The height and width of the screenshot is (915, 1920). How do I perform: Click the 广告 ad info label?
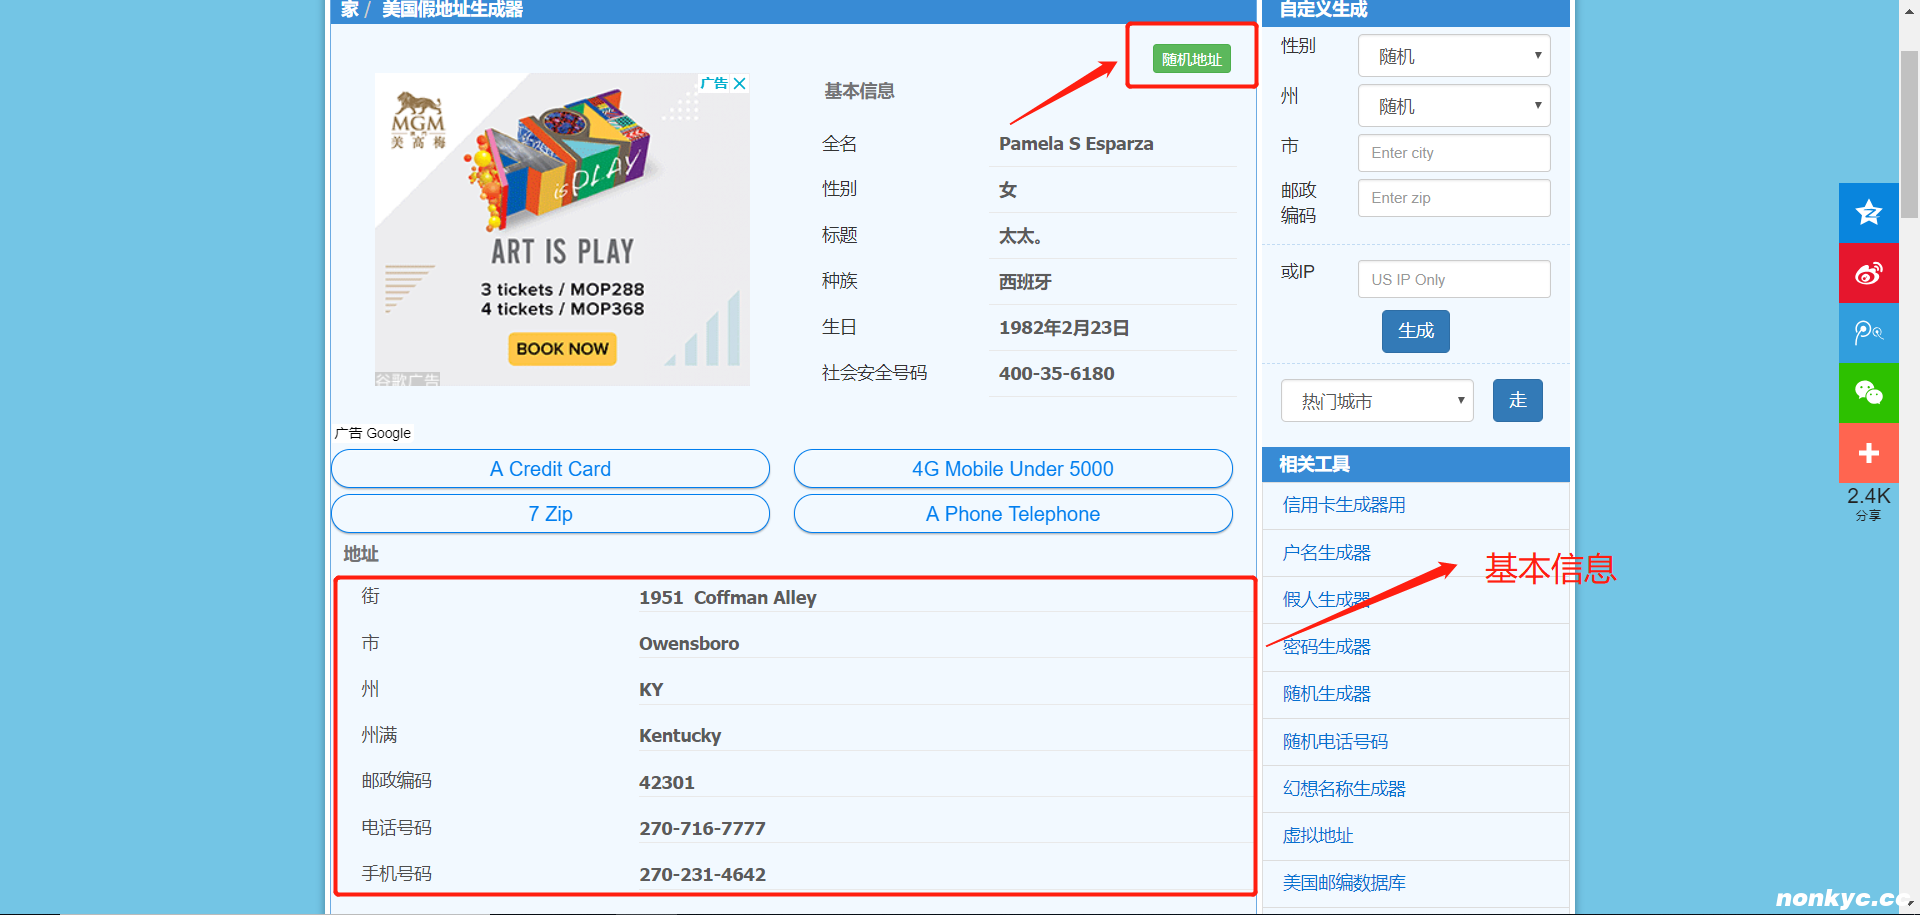tap(713, 84)
